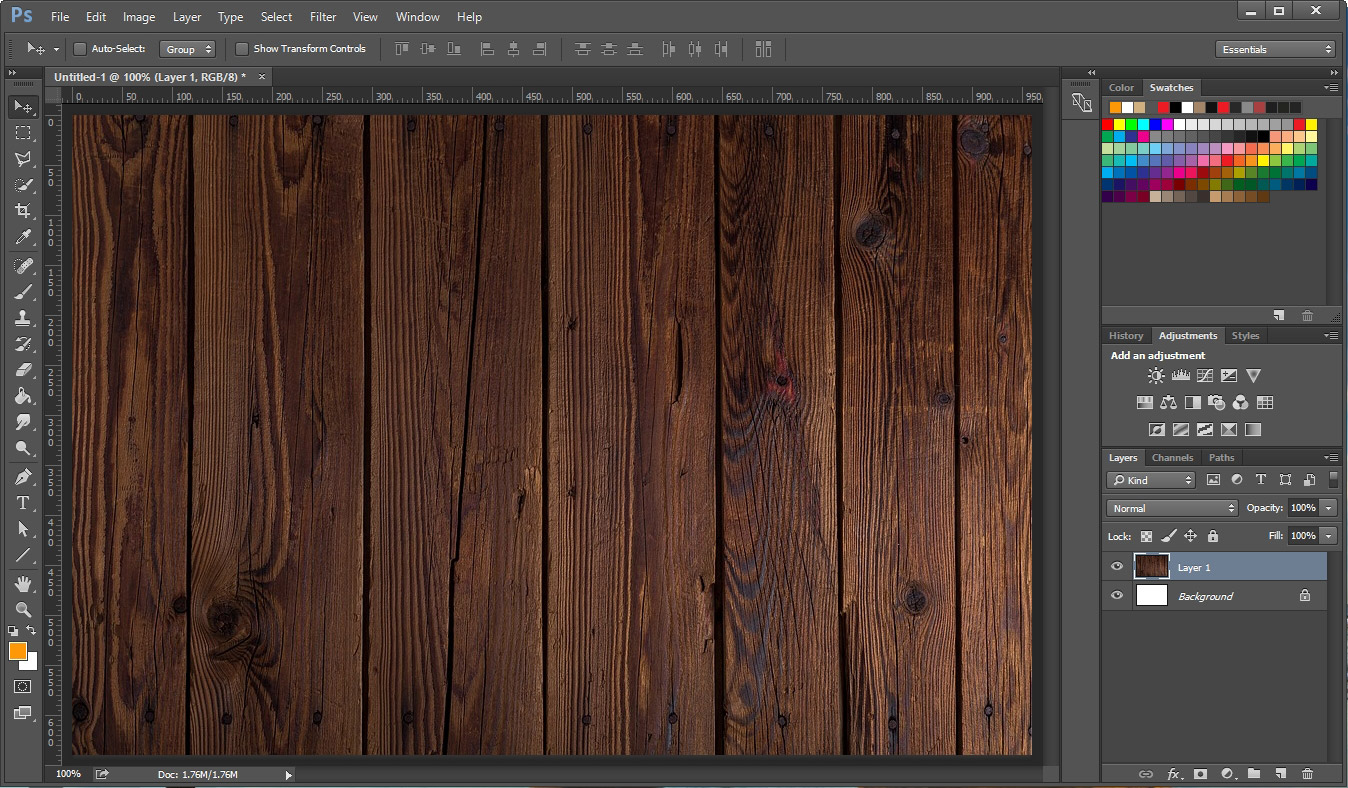Expand the layer Opacity dropdown arrow
The width and height of the screenshot is (1348, 788).
[1329, 508]
